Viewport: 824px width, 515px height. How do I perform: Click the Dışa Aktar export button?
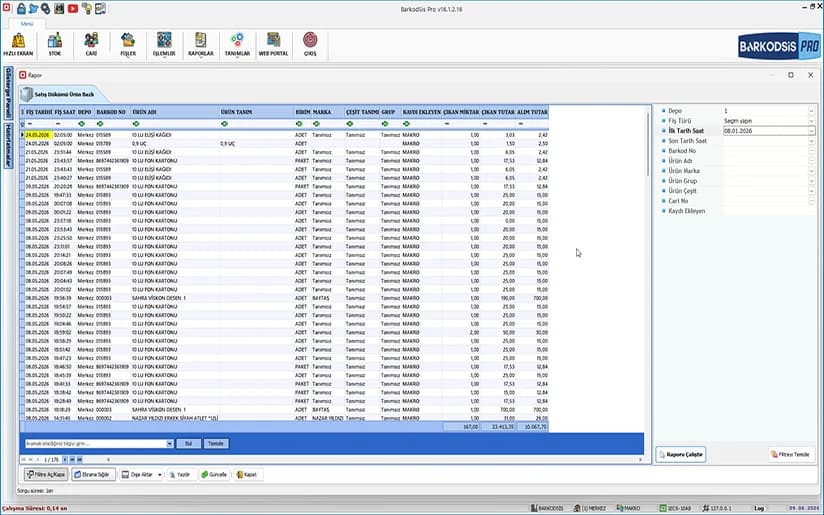pos(137,475)
